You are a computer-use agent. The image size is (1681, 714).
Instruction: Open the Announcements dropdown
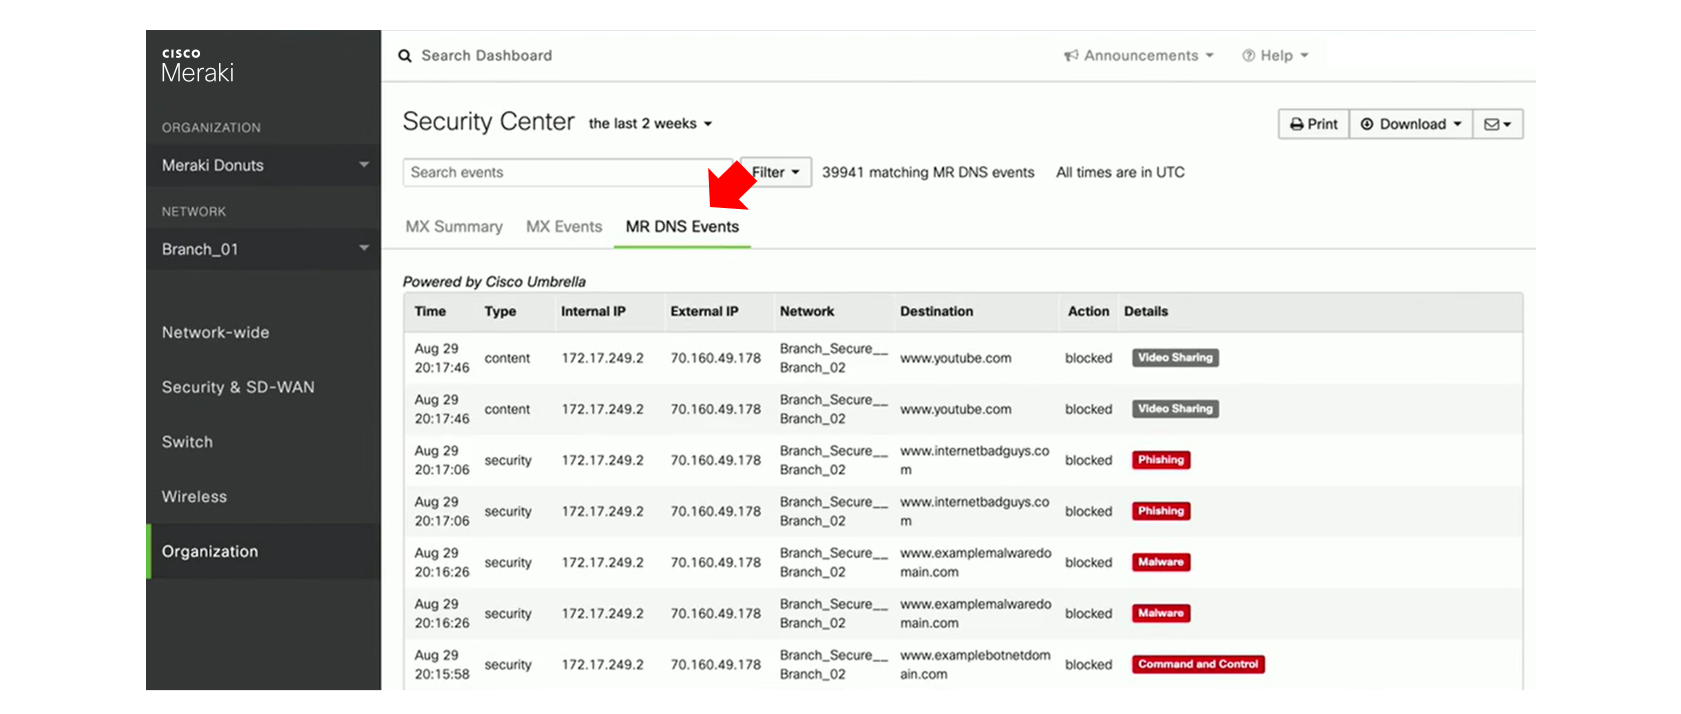click(1139, 56)
